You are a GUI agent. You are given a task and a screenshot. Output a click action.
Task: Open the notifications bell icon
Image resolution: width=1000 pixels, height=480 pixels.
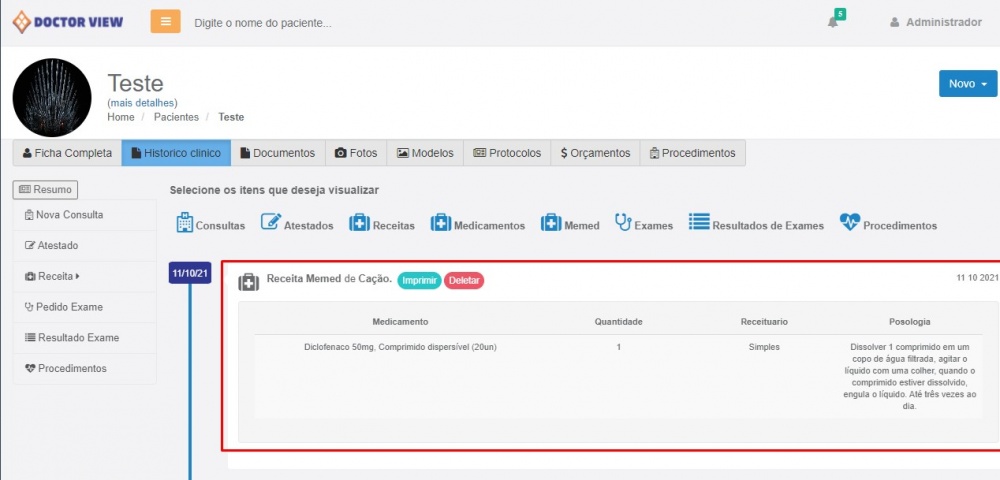click(833, 22)
